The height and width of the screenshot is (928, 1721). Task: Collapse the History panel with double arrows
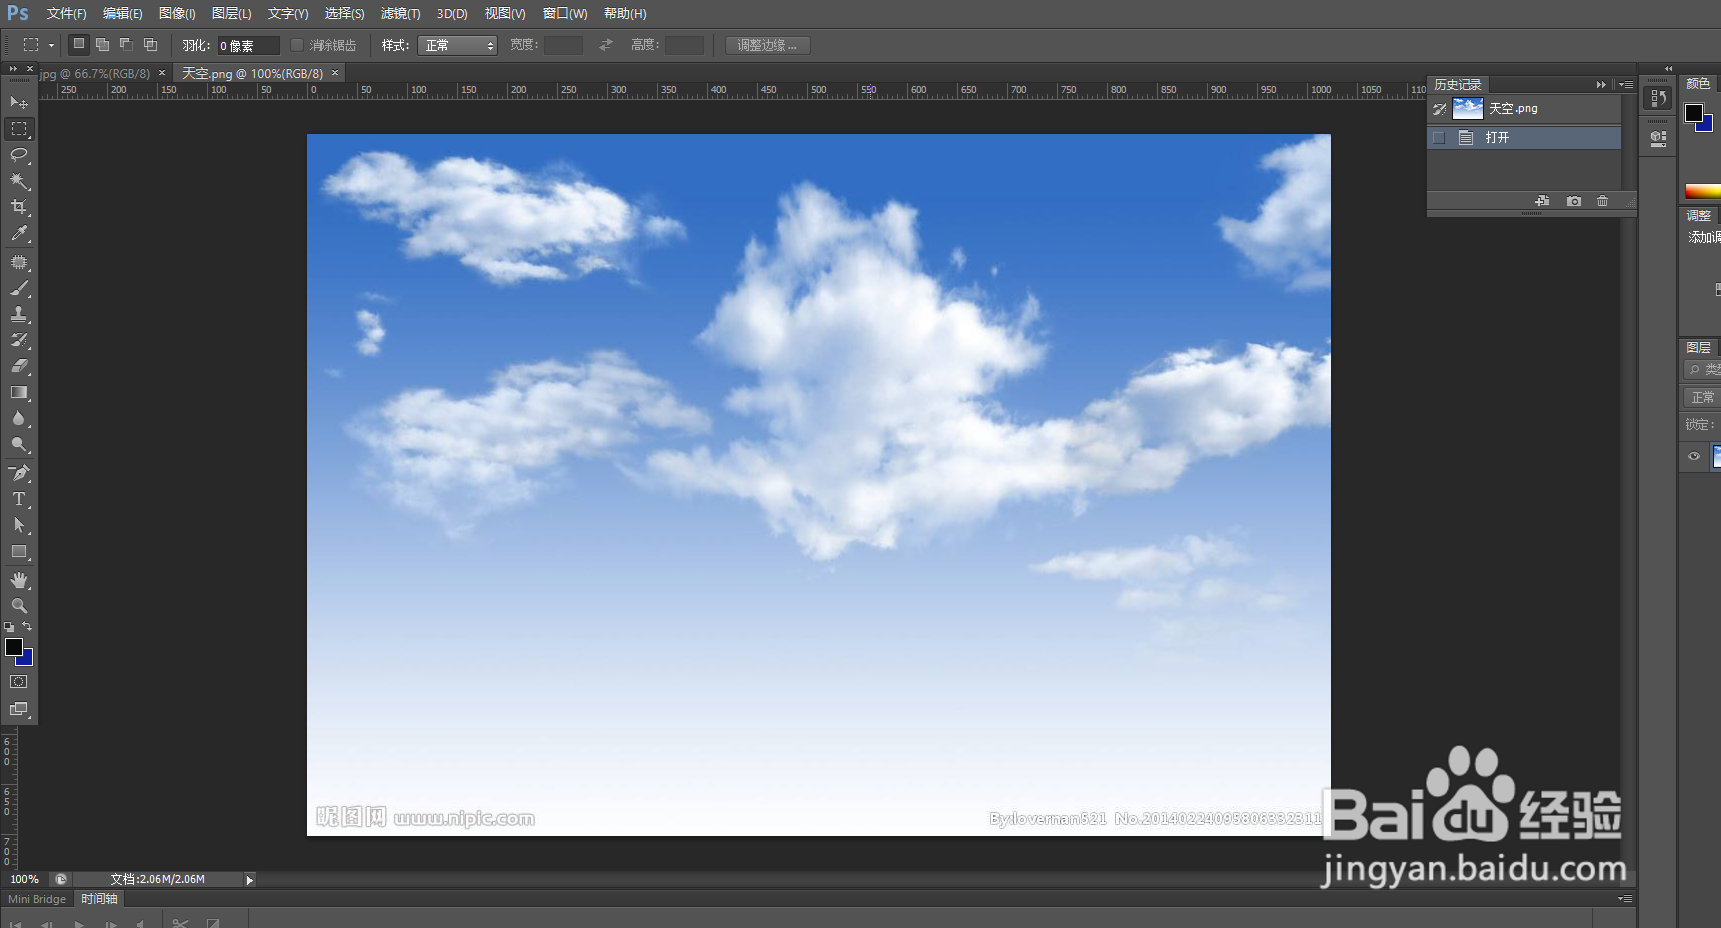pos(1601,85)
